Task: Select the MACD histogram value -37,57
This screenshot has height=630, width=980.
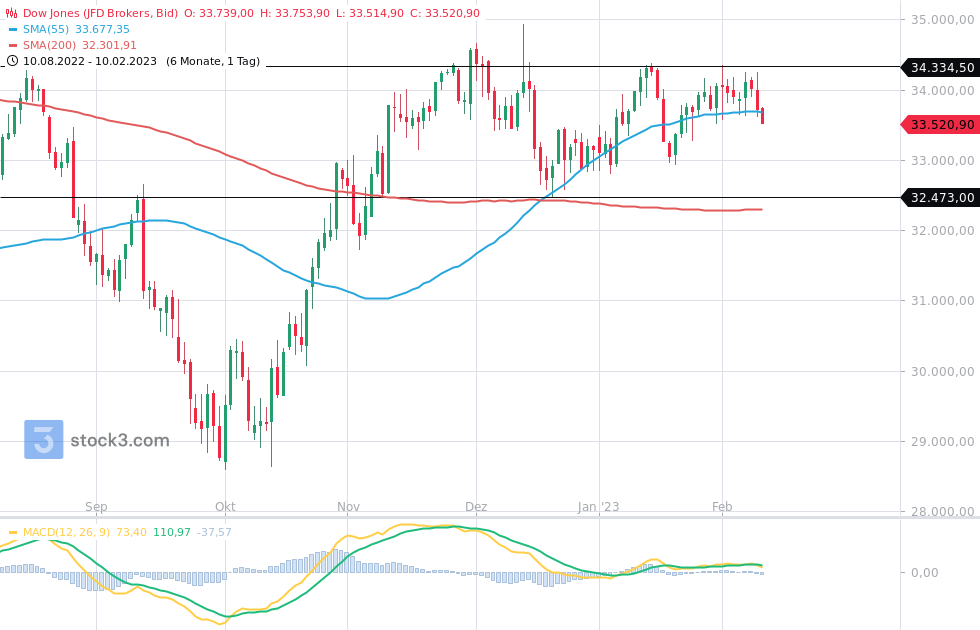Action: point(214,532)
